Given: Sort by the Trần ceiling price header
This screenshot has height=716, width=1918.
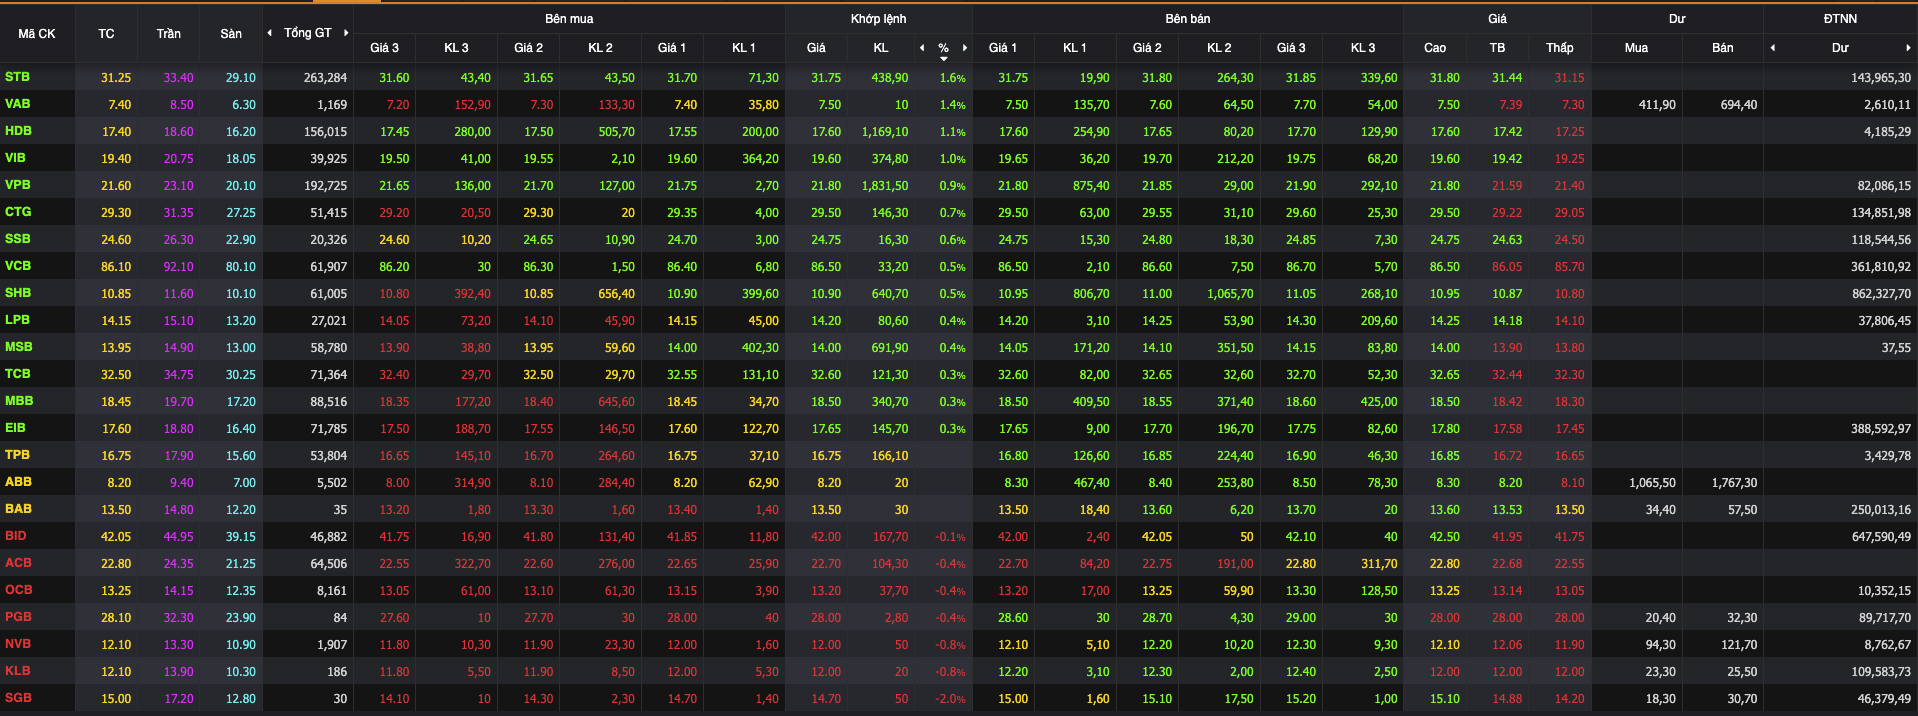Looking at the screenshot, I should [x=168, y=34].
